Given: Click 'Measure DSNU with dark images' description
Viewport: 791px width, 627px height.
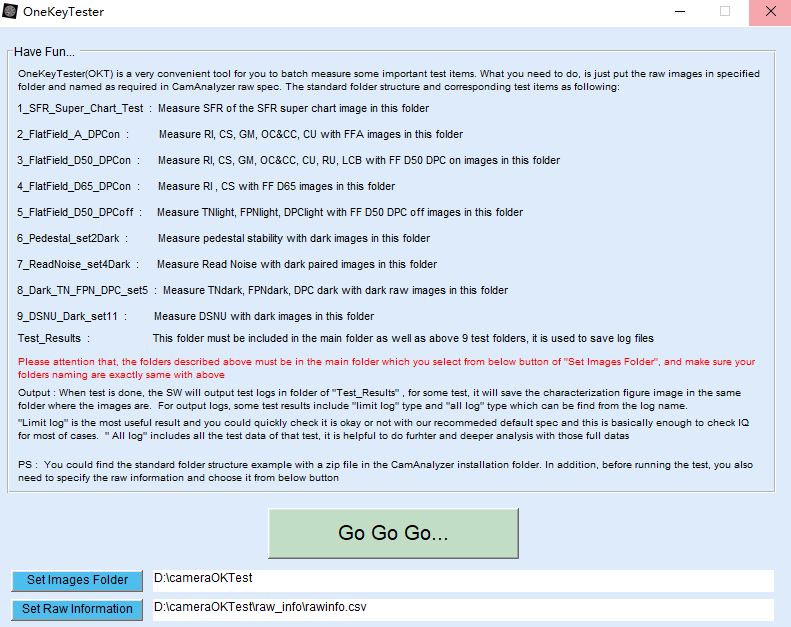Looking at the screenshot, I should (264, 317).
